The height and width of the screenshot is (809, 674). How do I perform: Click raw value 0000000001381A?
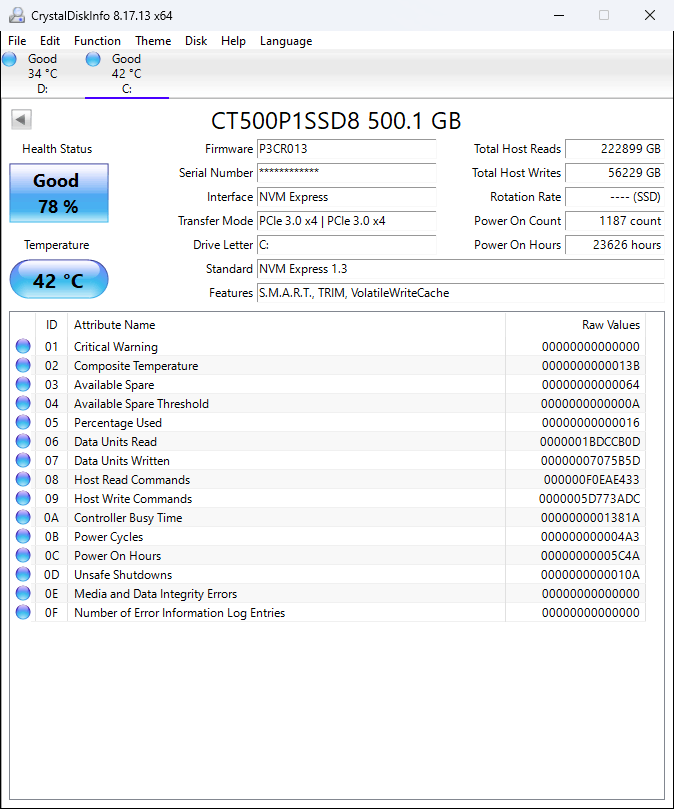click(590, 517)
